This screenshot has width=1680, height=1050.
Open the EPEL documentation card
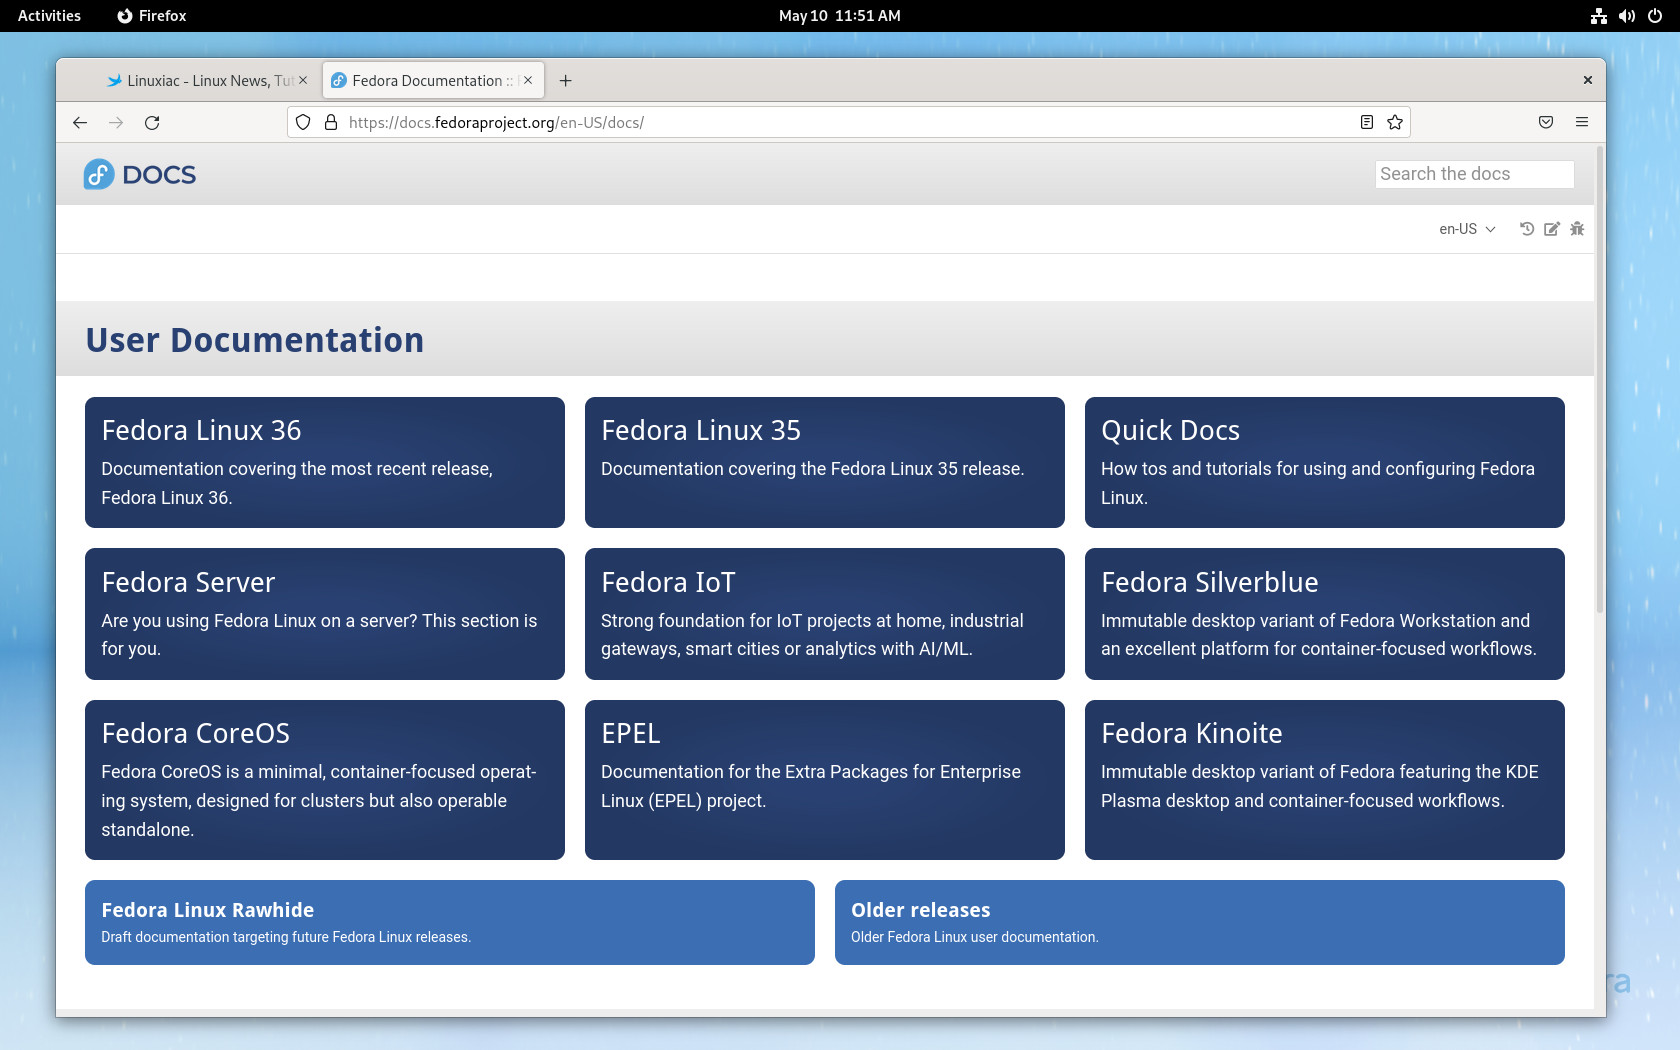pos(825,780)
